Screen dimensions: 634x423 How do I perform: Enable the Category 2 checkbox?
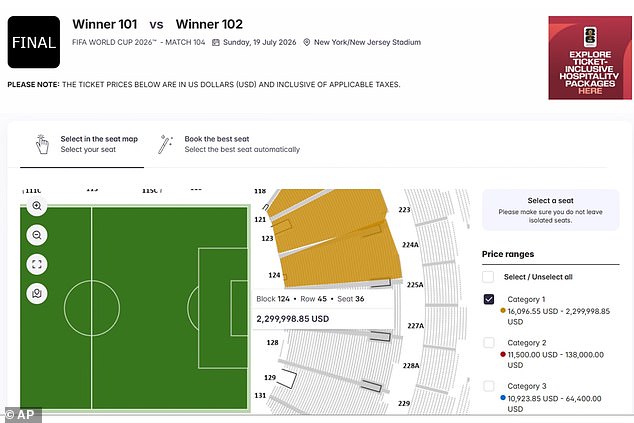(x=488, y=342)
